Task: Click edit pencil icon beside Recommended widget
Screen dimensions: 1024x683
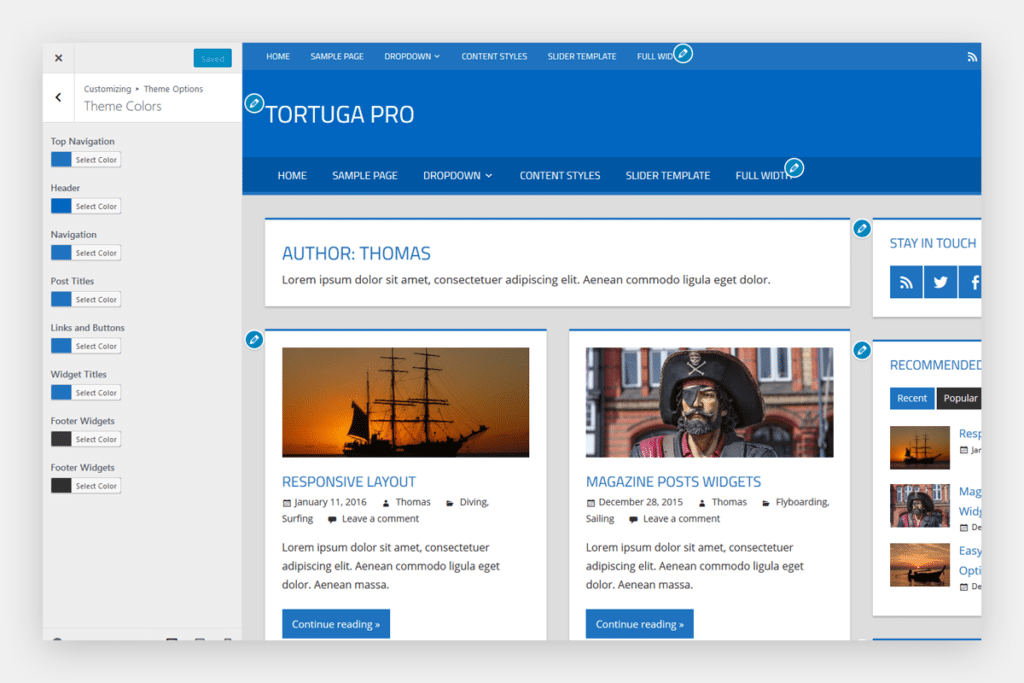Action: coord(861,350)
